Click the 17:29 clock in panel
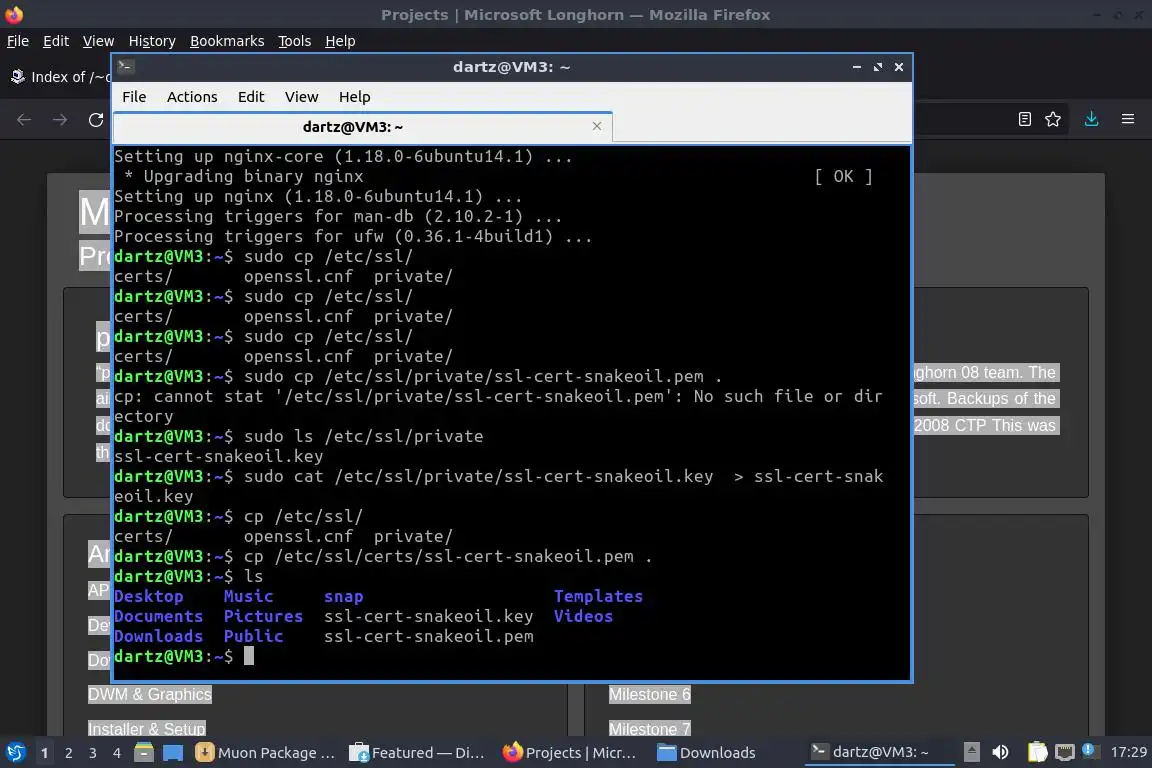Screen dimensions: 1152x768 tap(1128, 752)
